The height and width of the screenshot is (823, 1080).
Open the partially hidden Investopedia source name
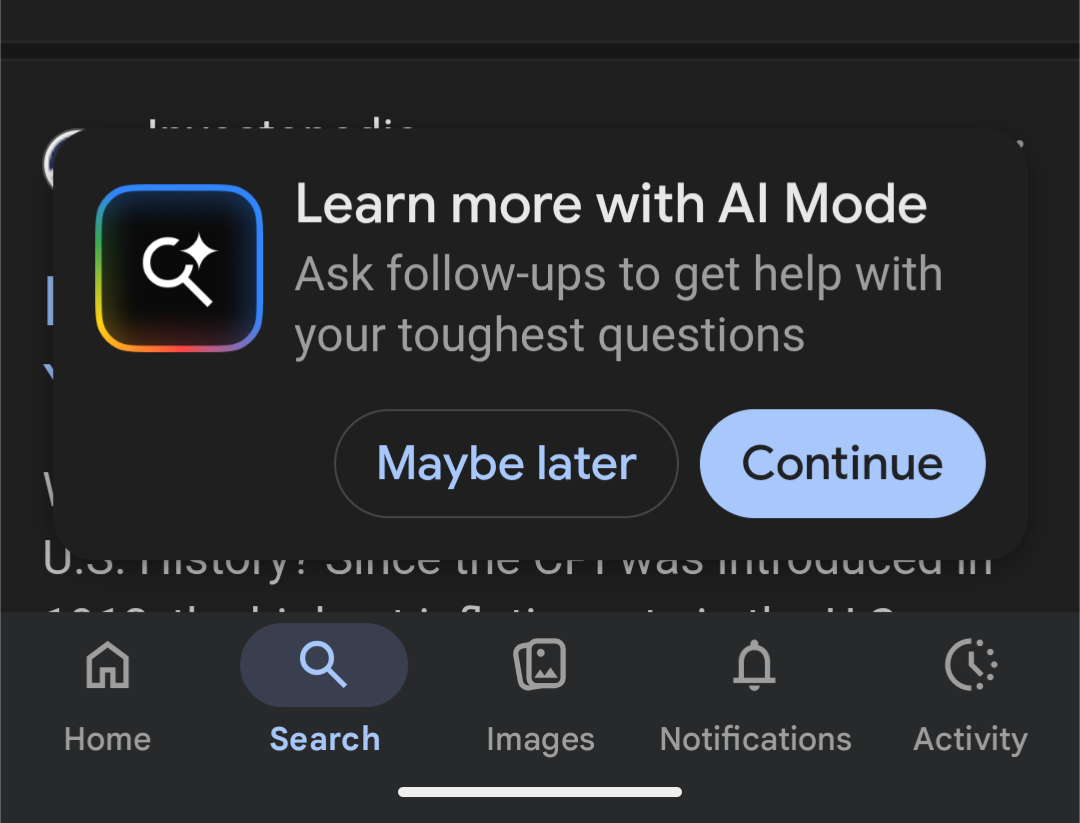click(x=280, y=124)
